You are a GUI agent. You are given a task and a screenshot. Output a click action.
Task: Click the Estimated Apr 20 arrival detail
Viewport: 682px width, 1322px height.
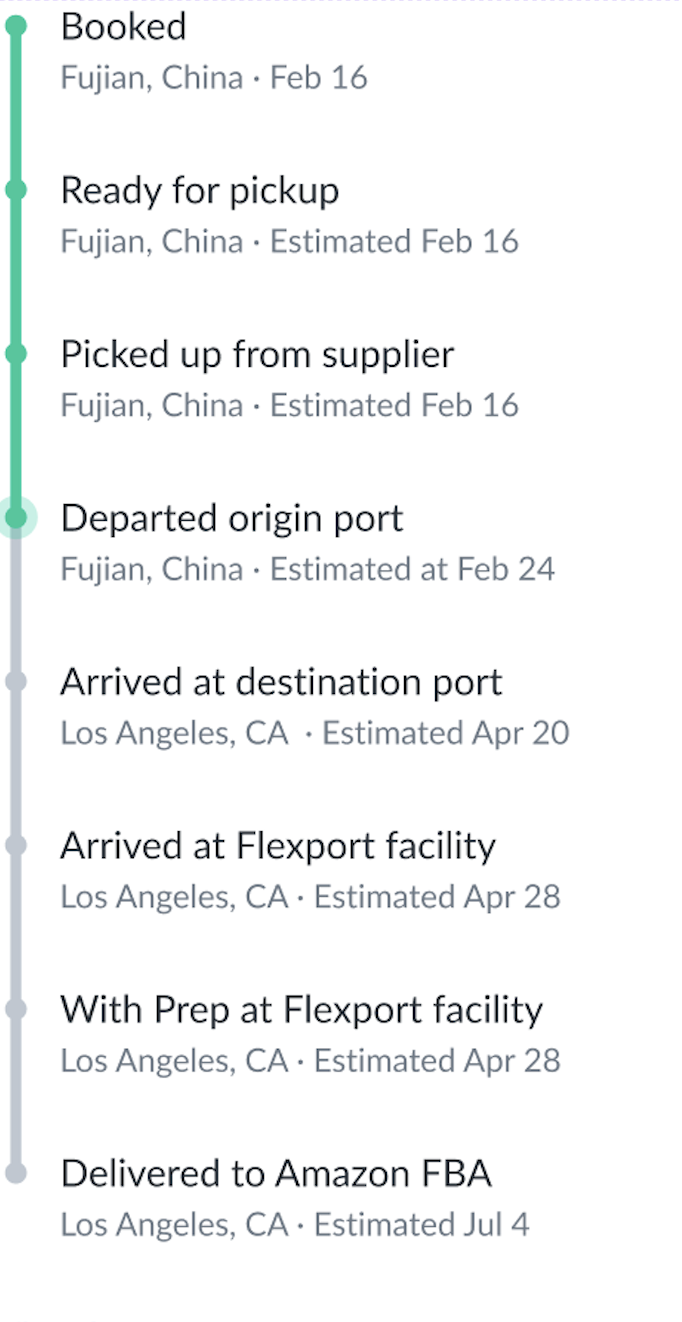click(x=445, y=733)
